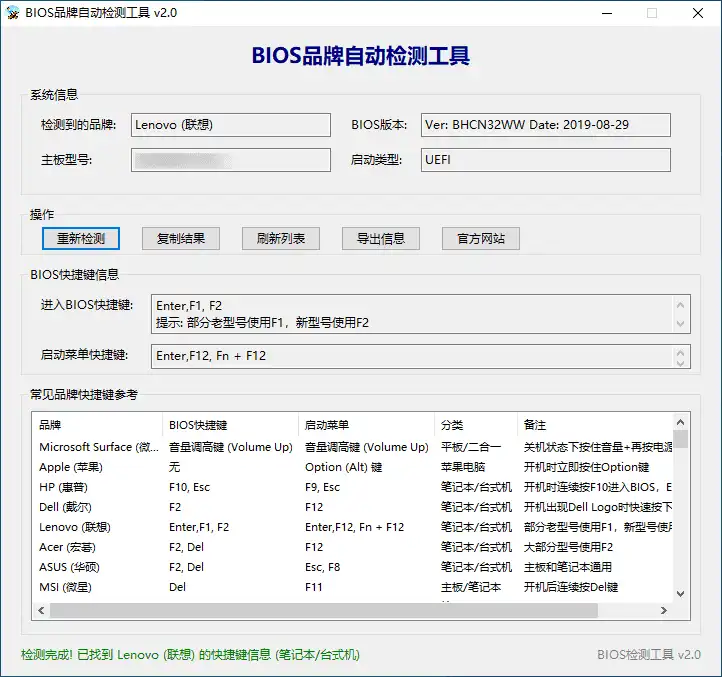Click the 'BIOS检测工具 v2.0' footer label

(x=649, y=654)
